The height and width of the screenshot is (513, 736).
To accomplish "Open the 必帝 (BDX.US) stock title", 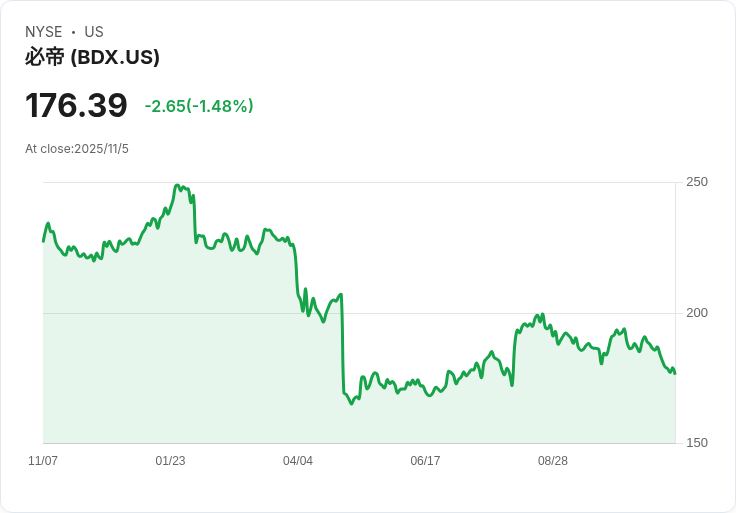I will pos(92,58).
